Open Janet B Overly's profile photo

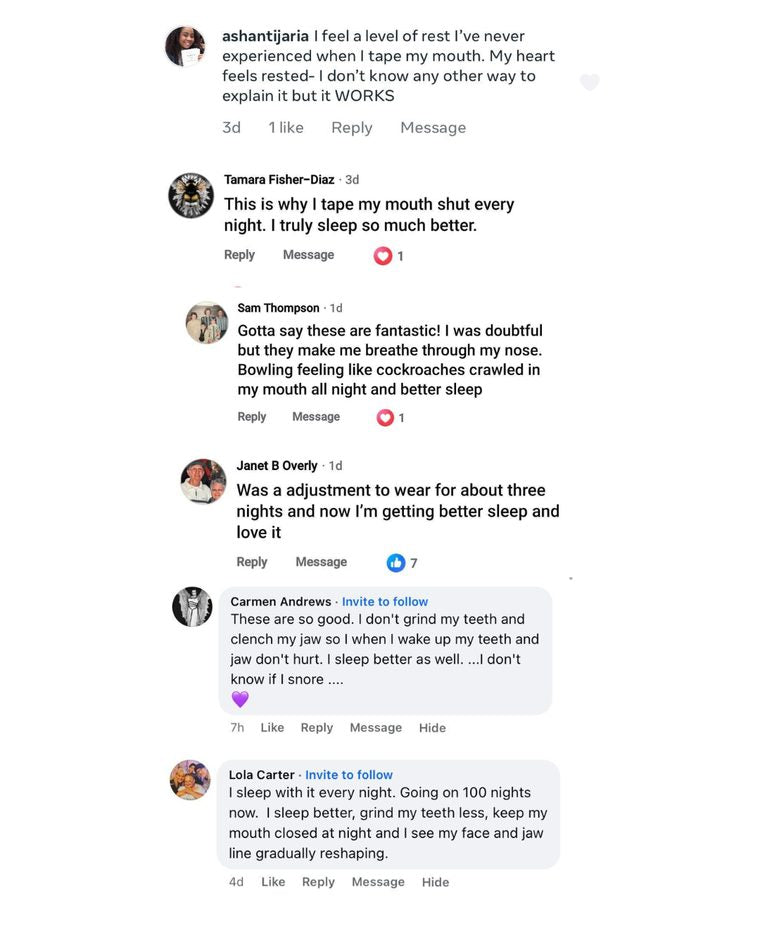click(x=204, y=481)
